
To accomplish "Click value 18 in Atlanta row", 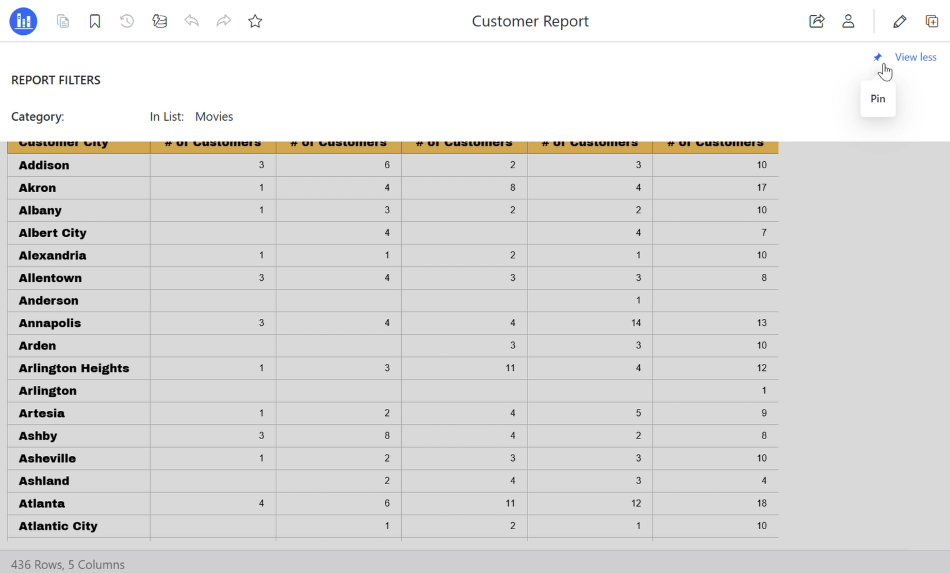I will pos(762,503).
